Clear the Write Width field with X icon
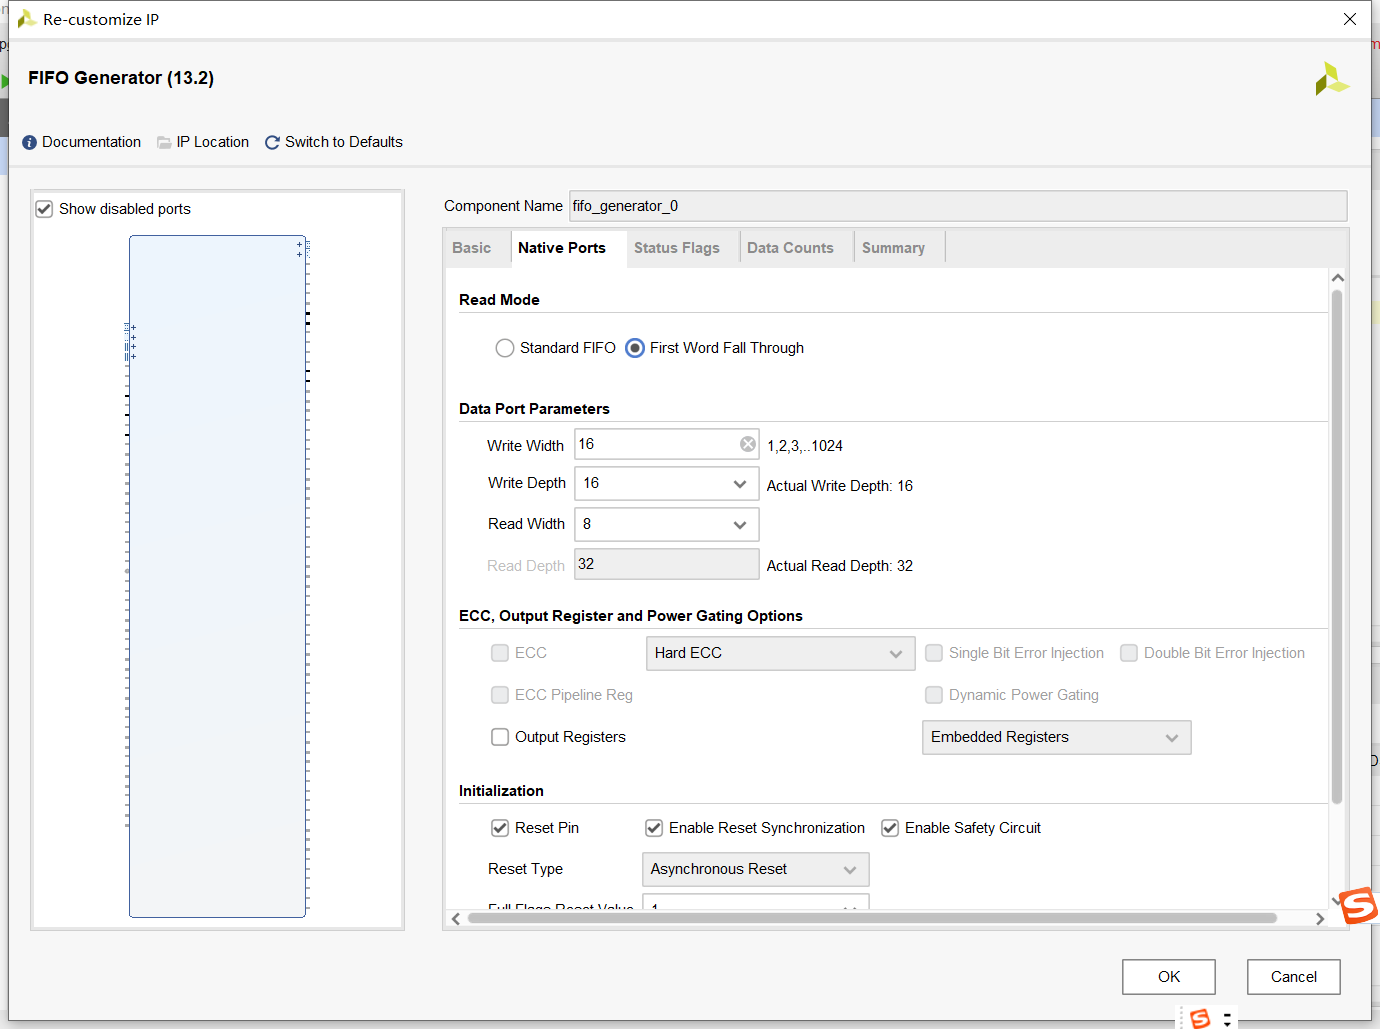Screen dimensions: 1380x1029 coord(748,444)
